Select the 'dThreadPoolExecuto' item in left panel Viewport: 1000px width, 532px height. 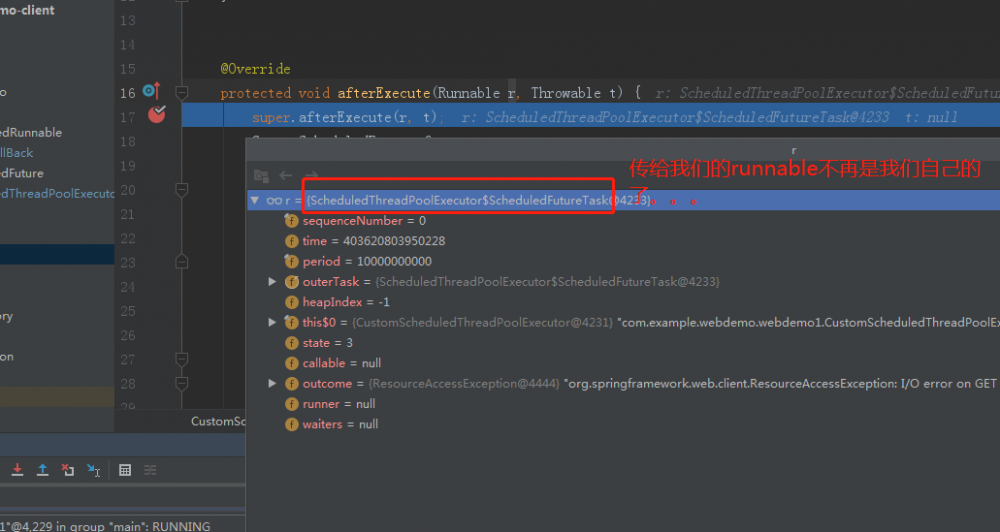click(57, 194)
